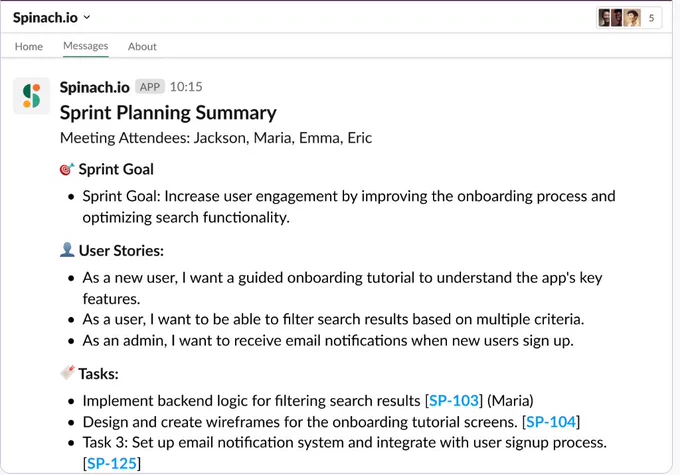Image resolution: width=680 pixels, height=475 pixels.
Task: Click the Spinach.io channel title in the header
Action: click(46, 17)
